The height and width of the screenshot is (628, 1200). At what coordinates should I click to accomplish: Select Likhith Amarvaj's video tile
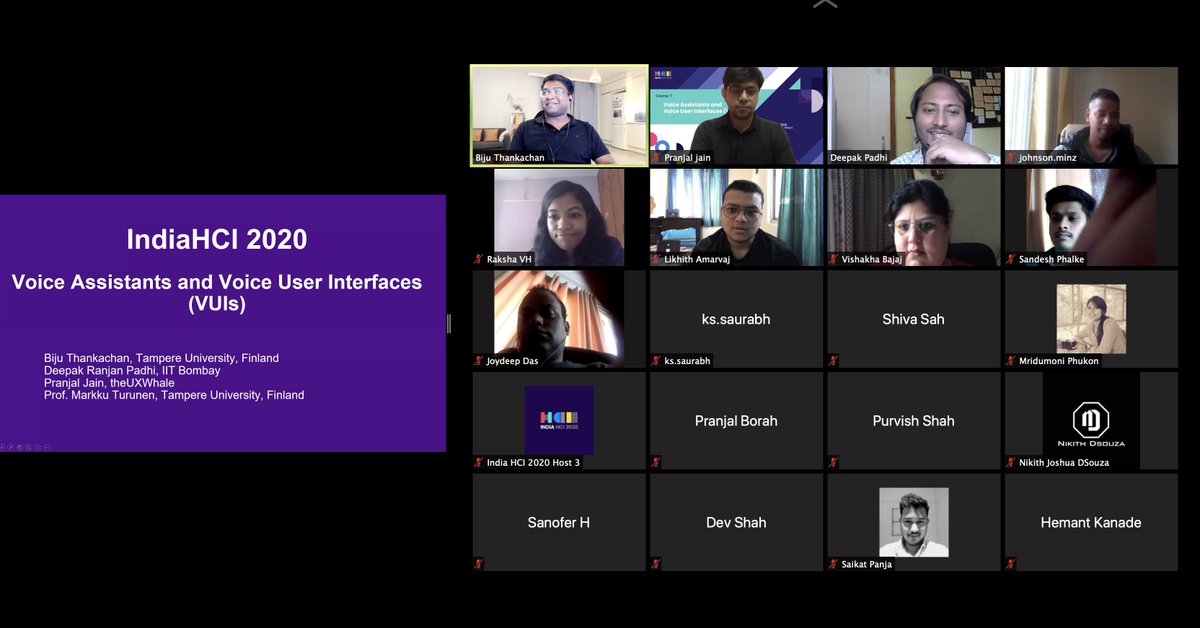pos(736,217)
